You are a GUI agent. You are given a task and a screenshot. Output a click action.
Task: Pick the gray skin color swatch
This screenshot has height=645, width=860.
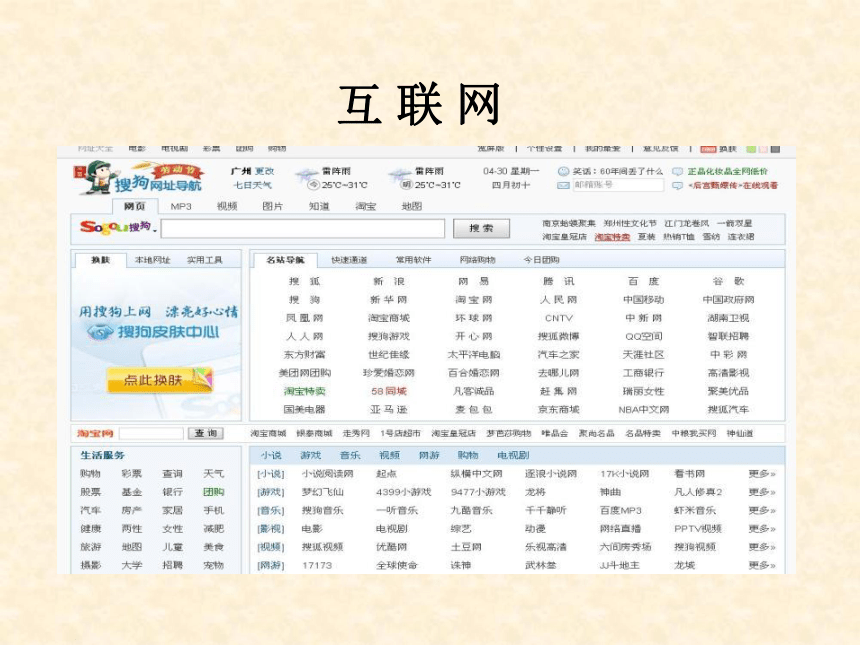click(776, 149)
